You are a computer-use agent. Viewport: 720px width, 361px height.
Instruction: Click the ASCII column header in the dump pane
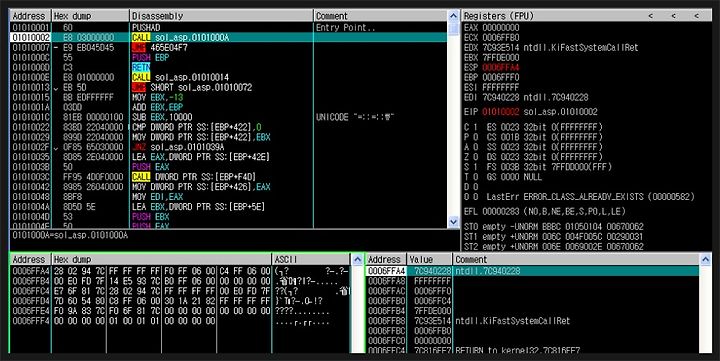311,259
